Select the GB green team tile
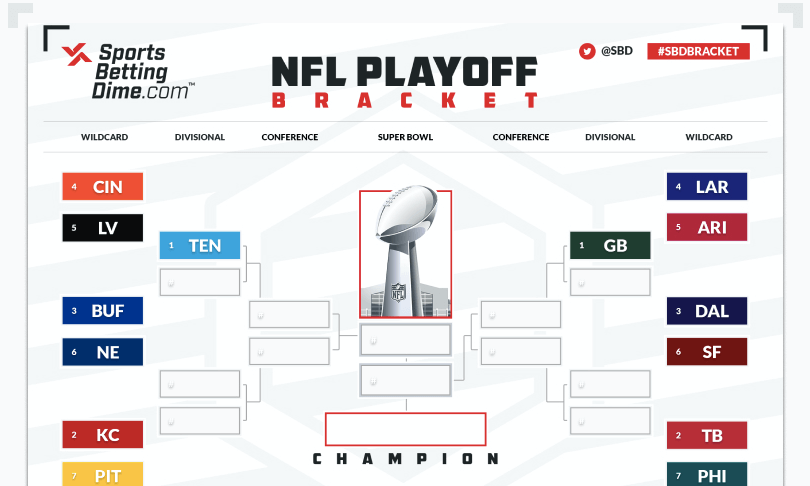810x486 pixels. pos(610,245)
